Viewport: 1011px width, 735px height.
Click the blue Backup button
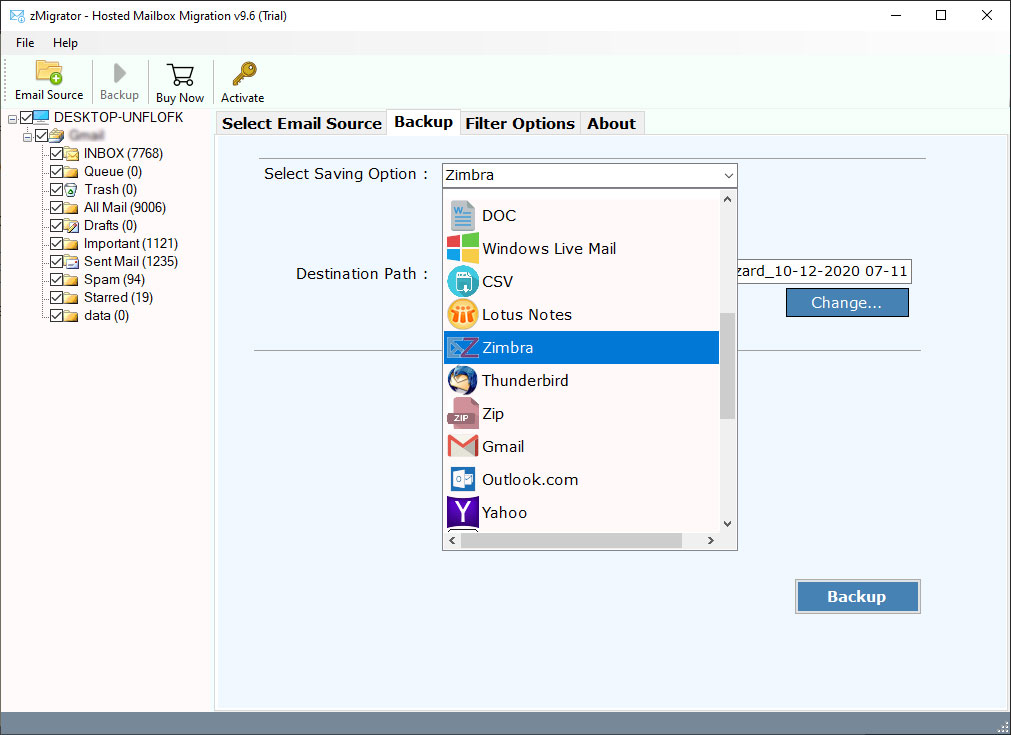857,596
